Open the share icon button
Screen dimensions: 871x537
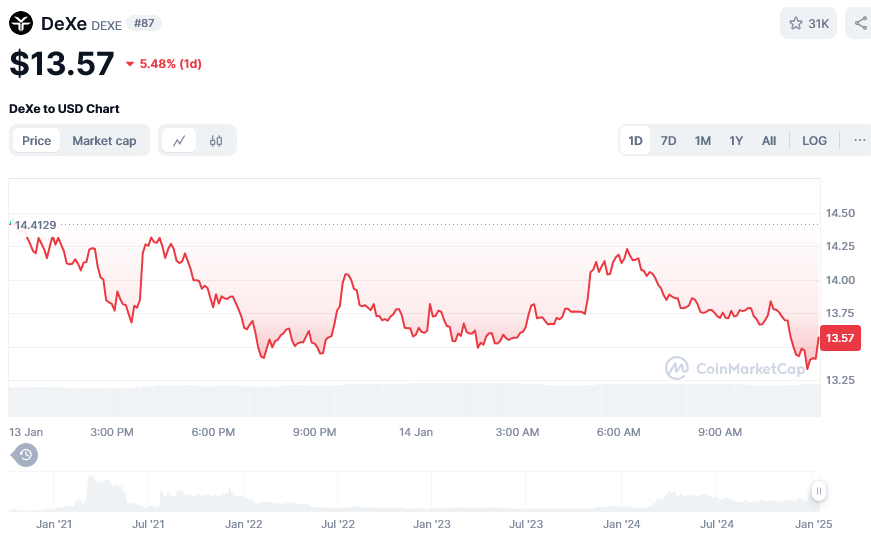click(859, 23)
